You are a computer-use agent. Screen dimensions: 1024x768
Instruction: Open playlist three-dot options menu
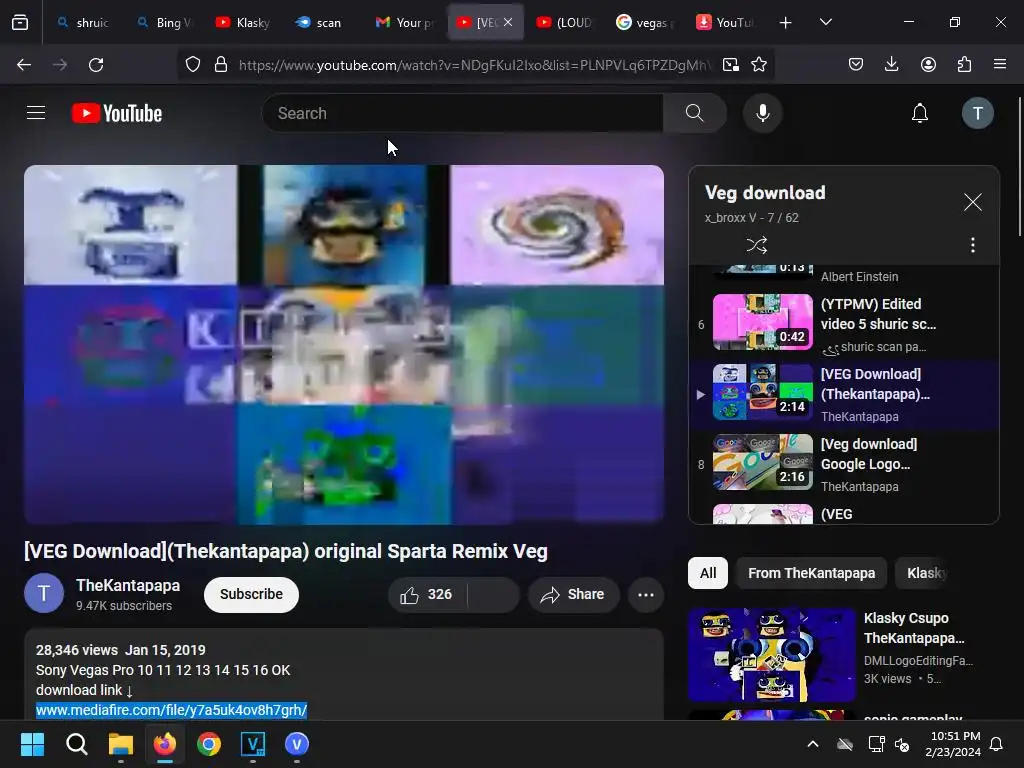click(972, 246)
